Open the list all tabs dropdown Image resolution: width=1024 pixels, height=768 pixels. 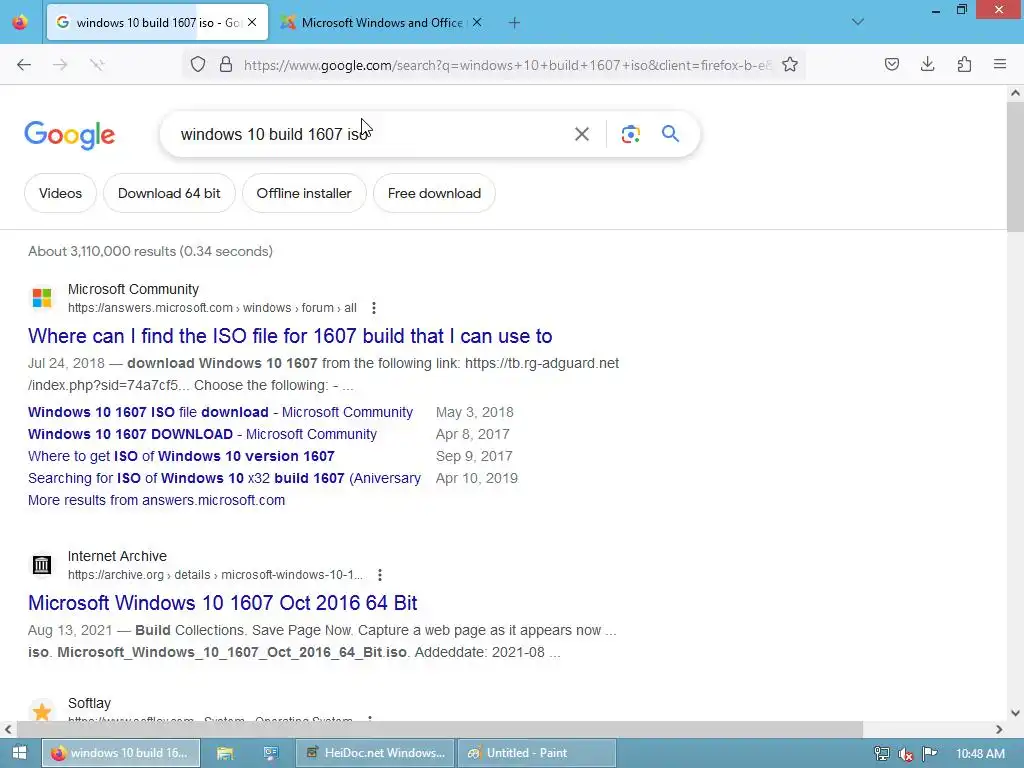pyautogui.click(x=857, y=22)
